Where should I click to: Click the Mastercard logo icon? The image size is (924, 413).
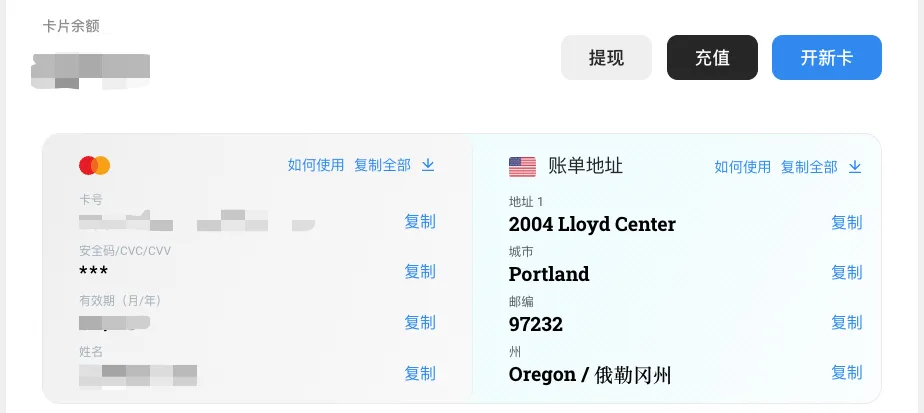(94, 166)
